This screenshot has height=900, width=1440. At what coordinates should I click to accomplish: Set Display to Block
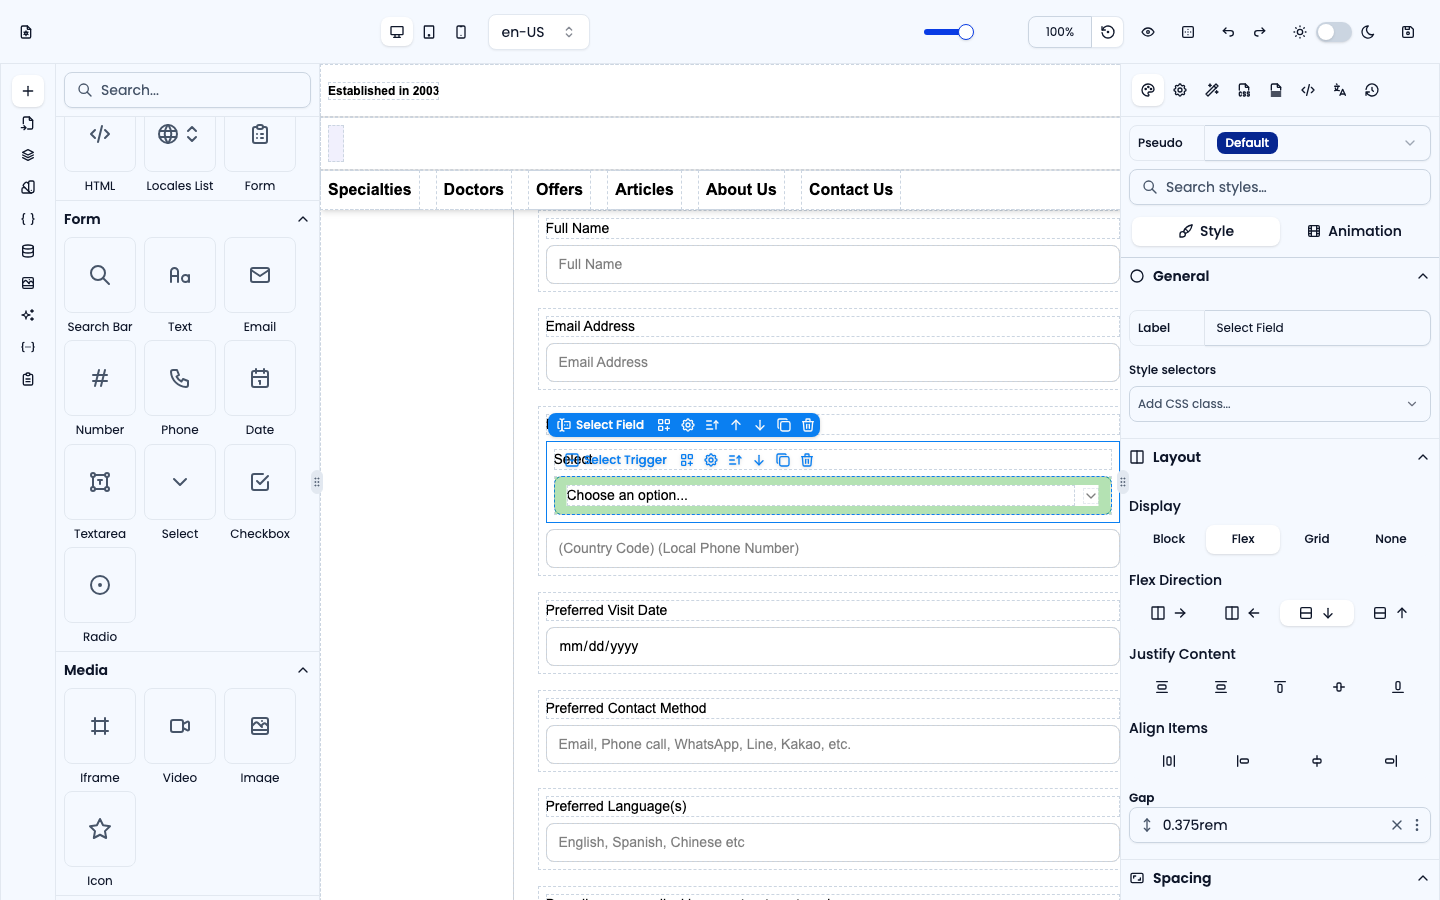[1169, 539]
